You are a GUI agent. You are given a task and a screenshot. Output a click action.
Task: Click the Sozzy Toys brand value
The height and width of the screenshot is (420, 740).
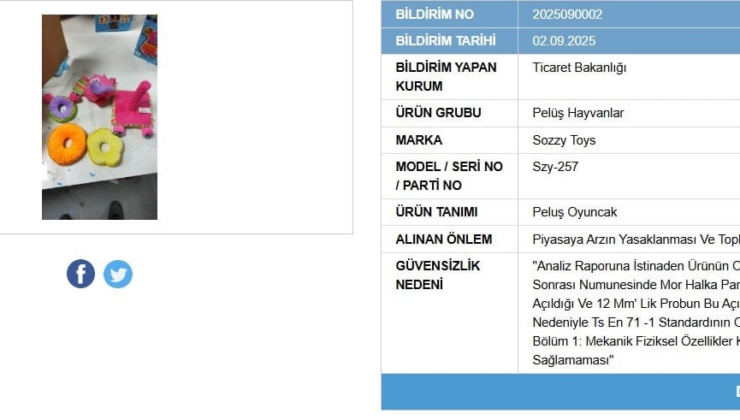[564, 140]
